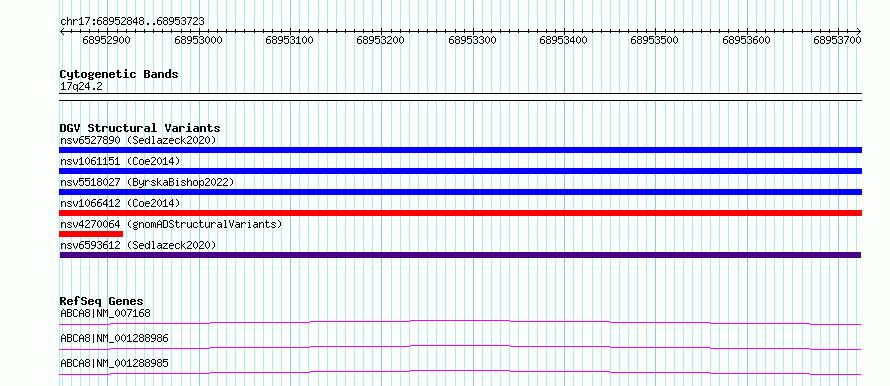Viewport: 890px width, 386px height.
Task: Click the chr17:68952848..68953723 coordinate label
Action: (132, 21)
